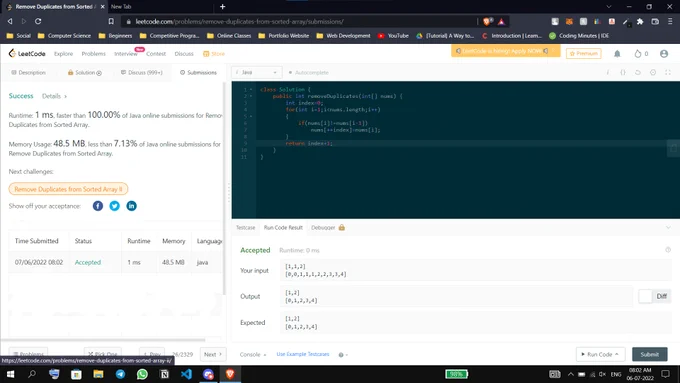The width and height of the screenshot is (680, 383).
Task: Open Contest in navigation
Action: click(x=156, y=53)
